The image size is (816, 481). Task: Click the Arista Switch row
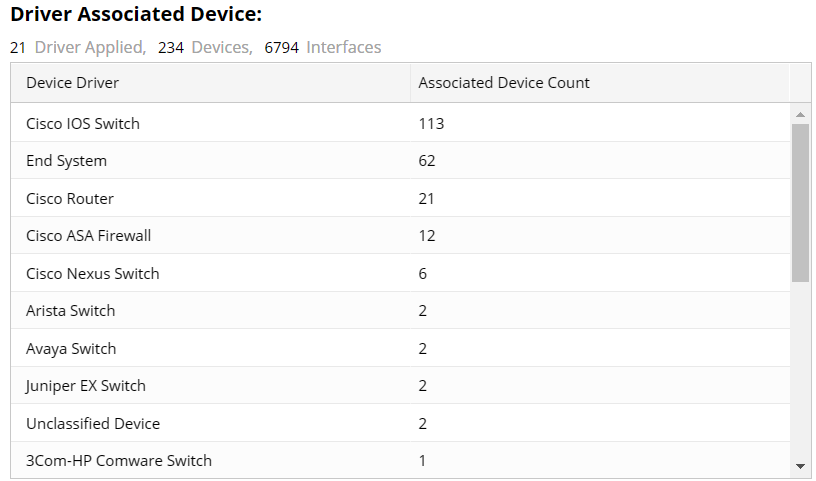tap(71, 311)
